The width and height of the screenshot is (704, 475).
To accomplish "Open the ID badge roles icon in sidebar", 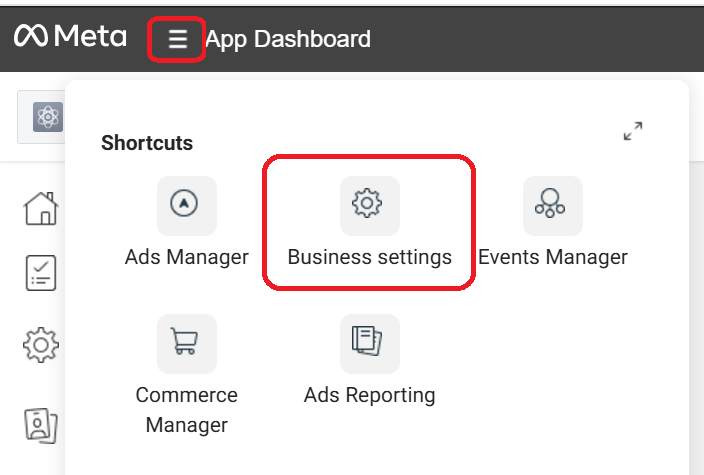I will point(41,425).
